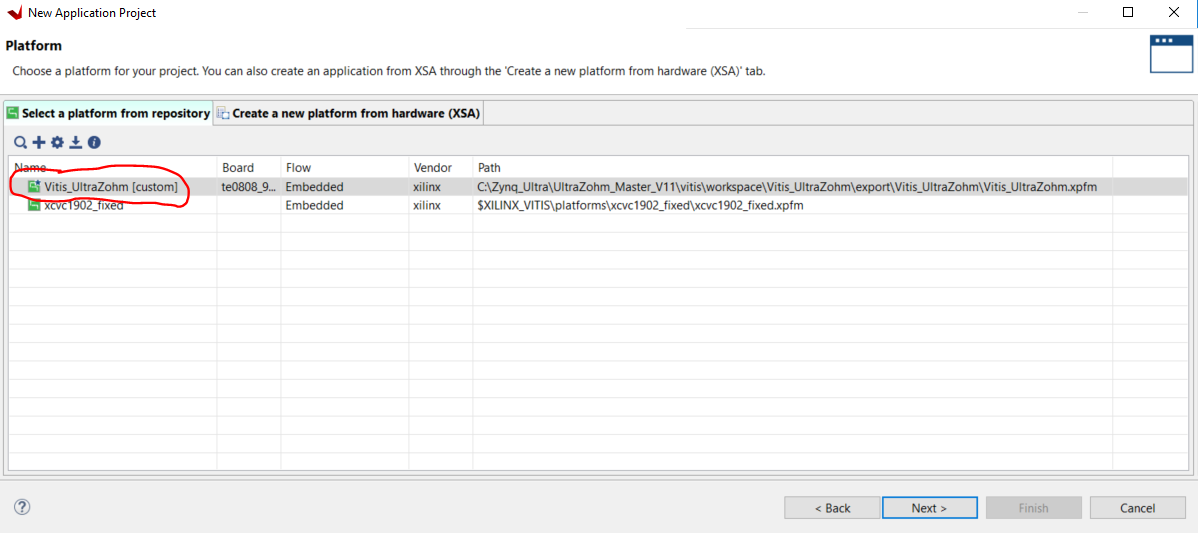Image resolution: width=1198 pixels, height=533 pixels.
Task: Click the platform info icon
Action: [x=94, y=143]
